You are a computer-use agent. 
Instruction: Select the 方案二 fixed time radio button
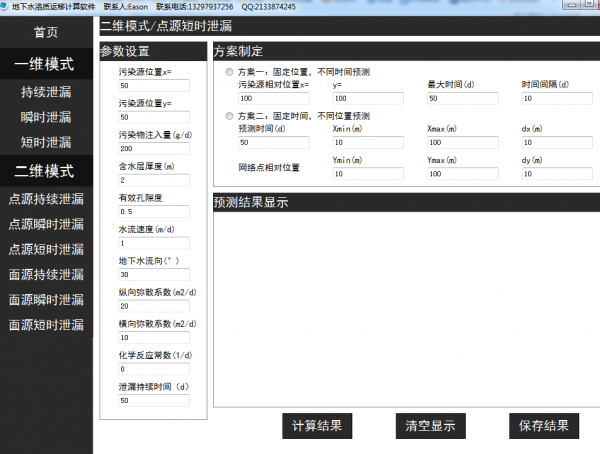tap(230, 116)
